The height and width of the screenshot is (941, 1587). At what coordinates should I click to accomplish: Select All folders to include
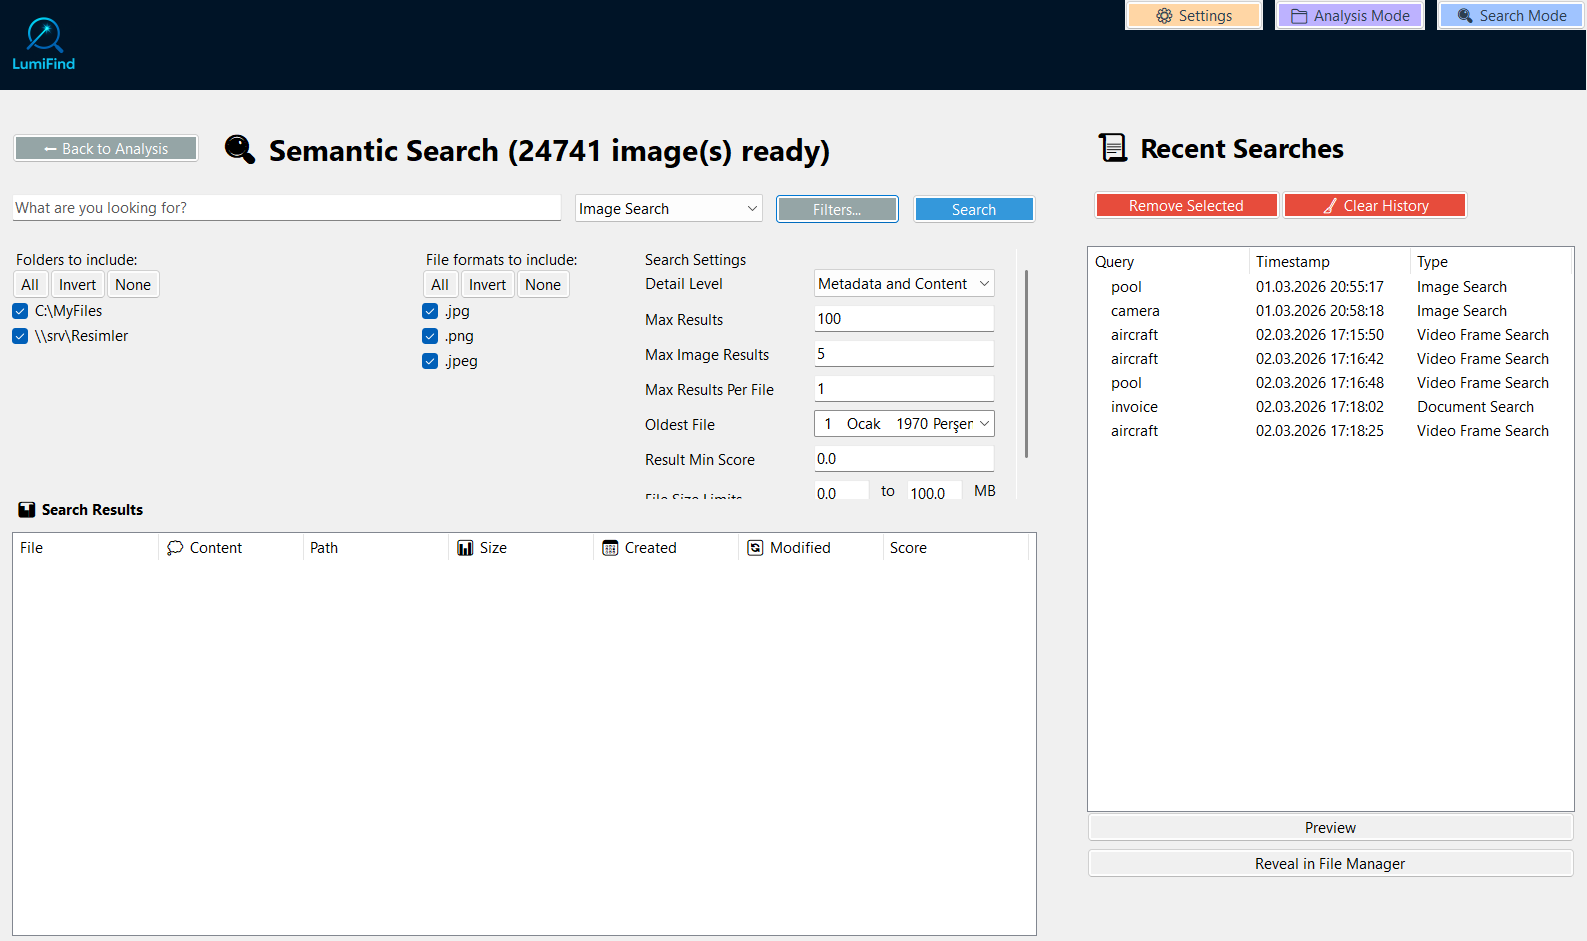click(30, 285)
